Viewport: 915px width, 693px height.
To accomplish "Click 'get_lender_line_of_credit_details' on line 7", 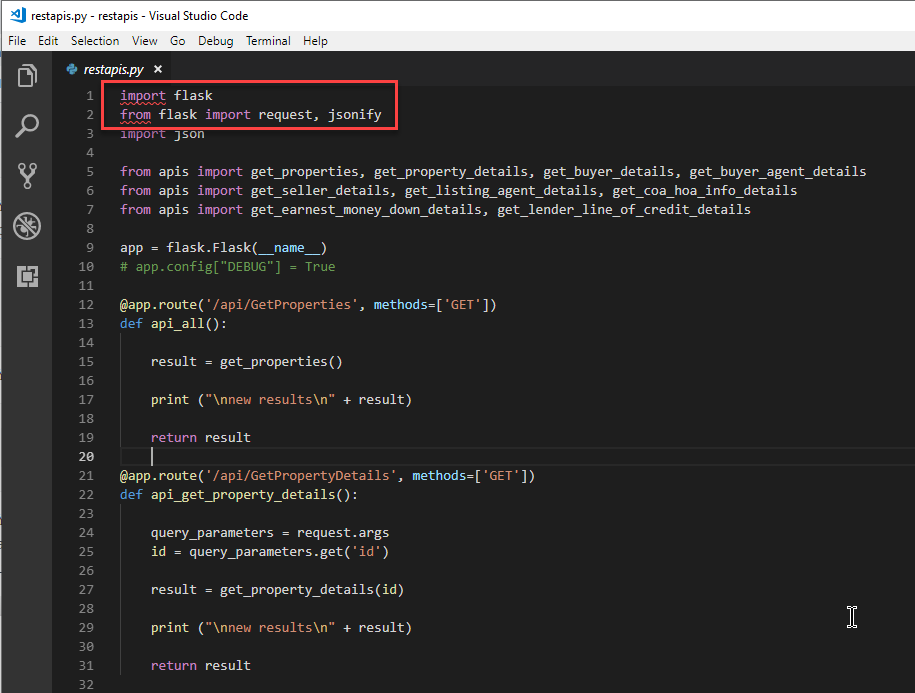I will click(624, 209).
